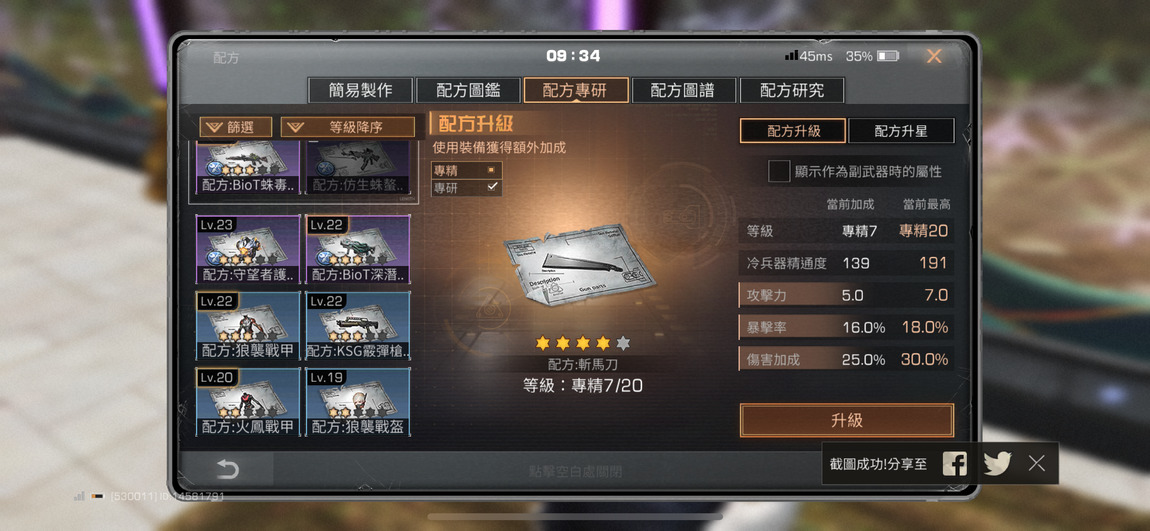Toggle the 專研 checkbox
The image size is (1150, 531).
493,187
